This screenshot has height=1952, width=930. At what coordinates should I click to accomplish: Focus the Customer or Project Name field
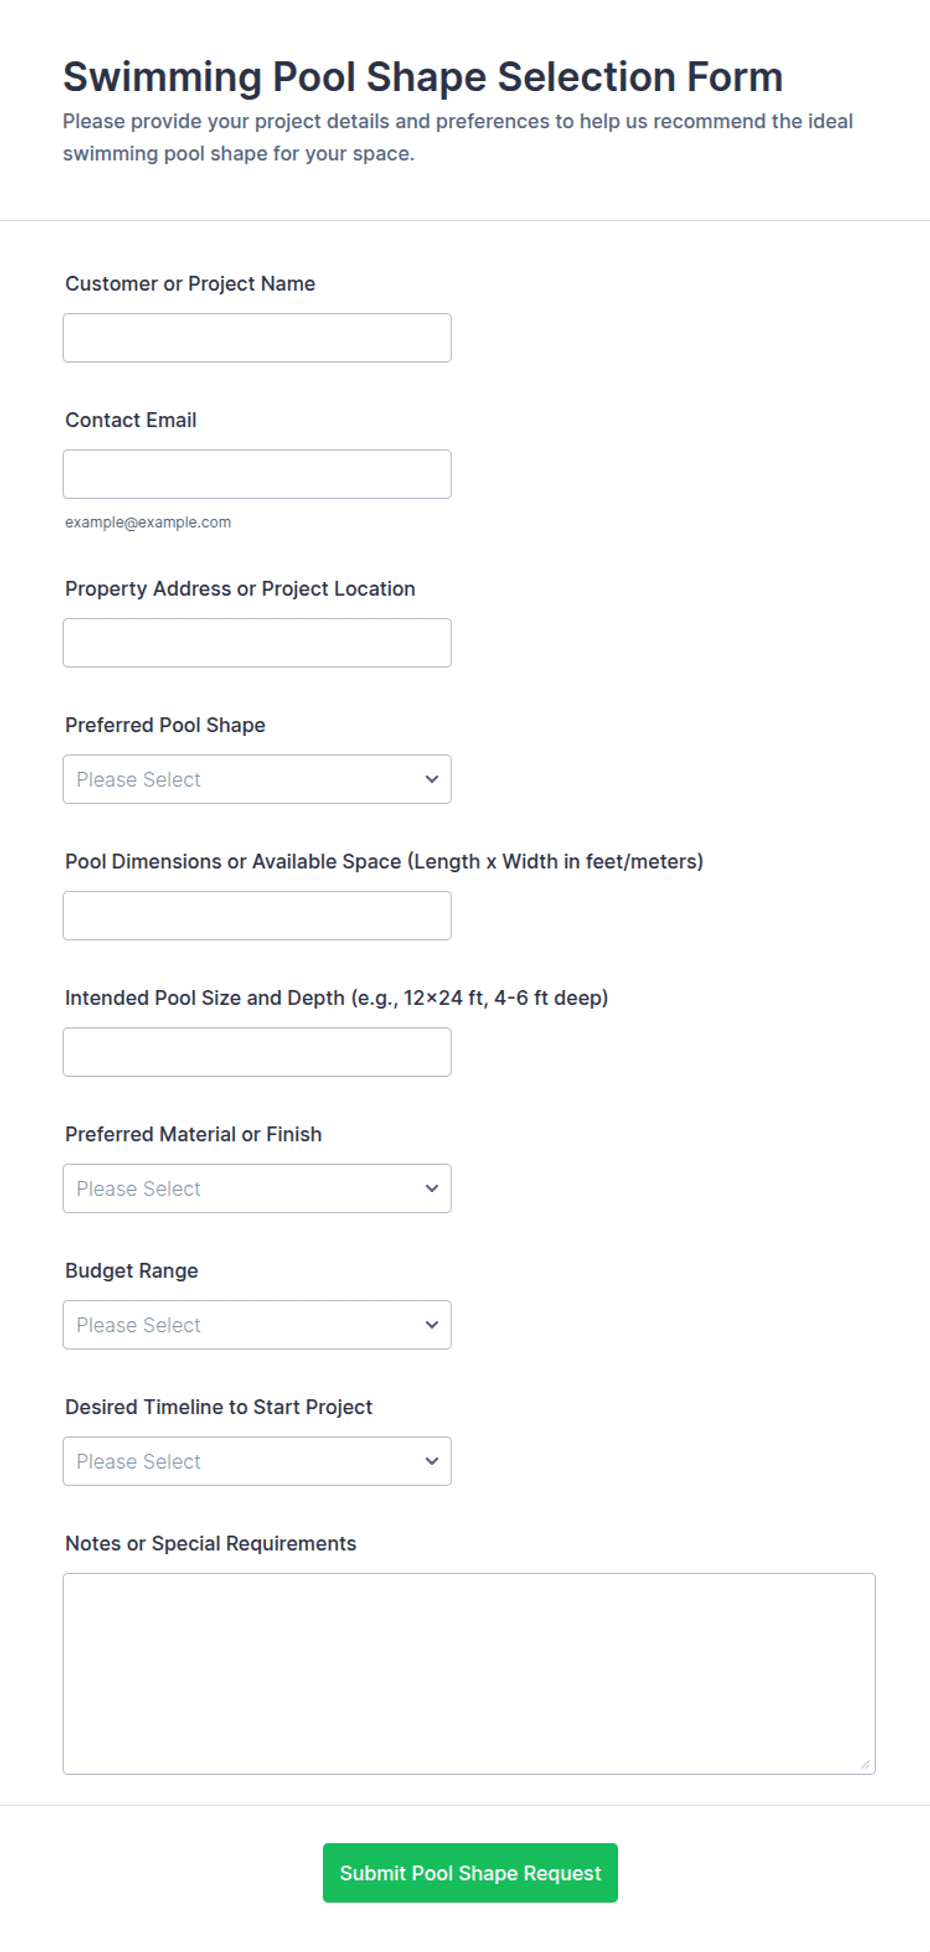click(257, 338)
